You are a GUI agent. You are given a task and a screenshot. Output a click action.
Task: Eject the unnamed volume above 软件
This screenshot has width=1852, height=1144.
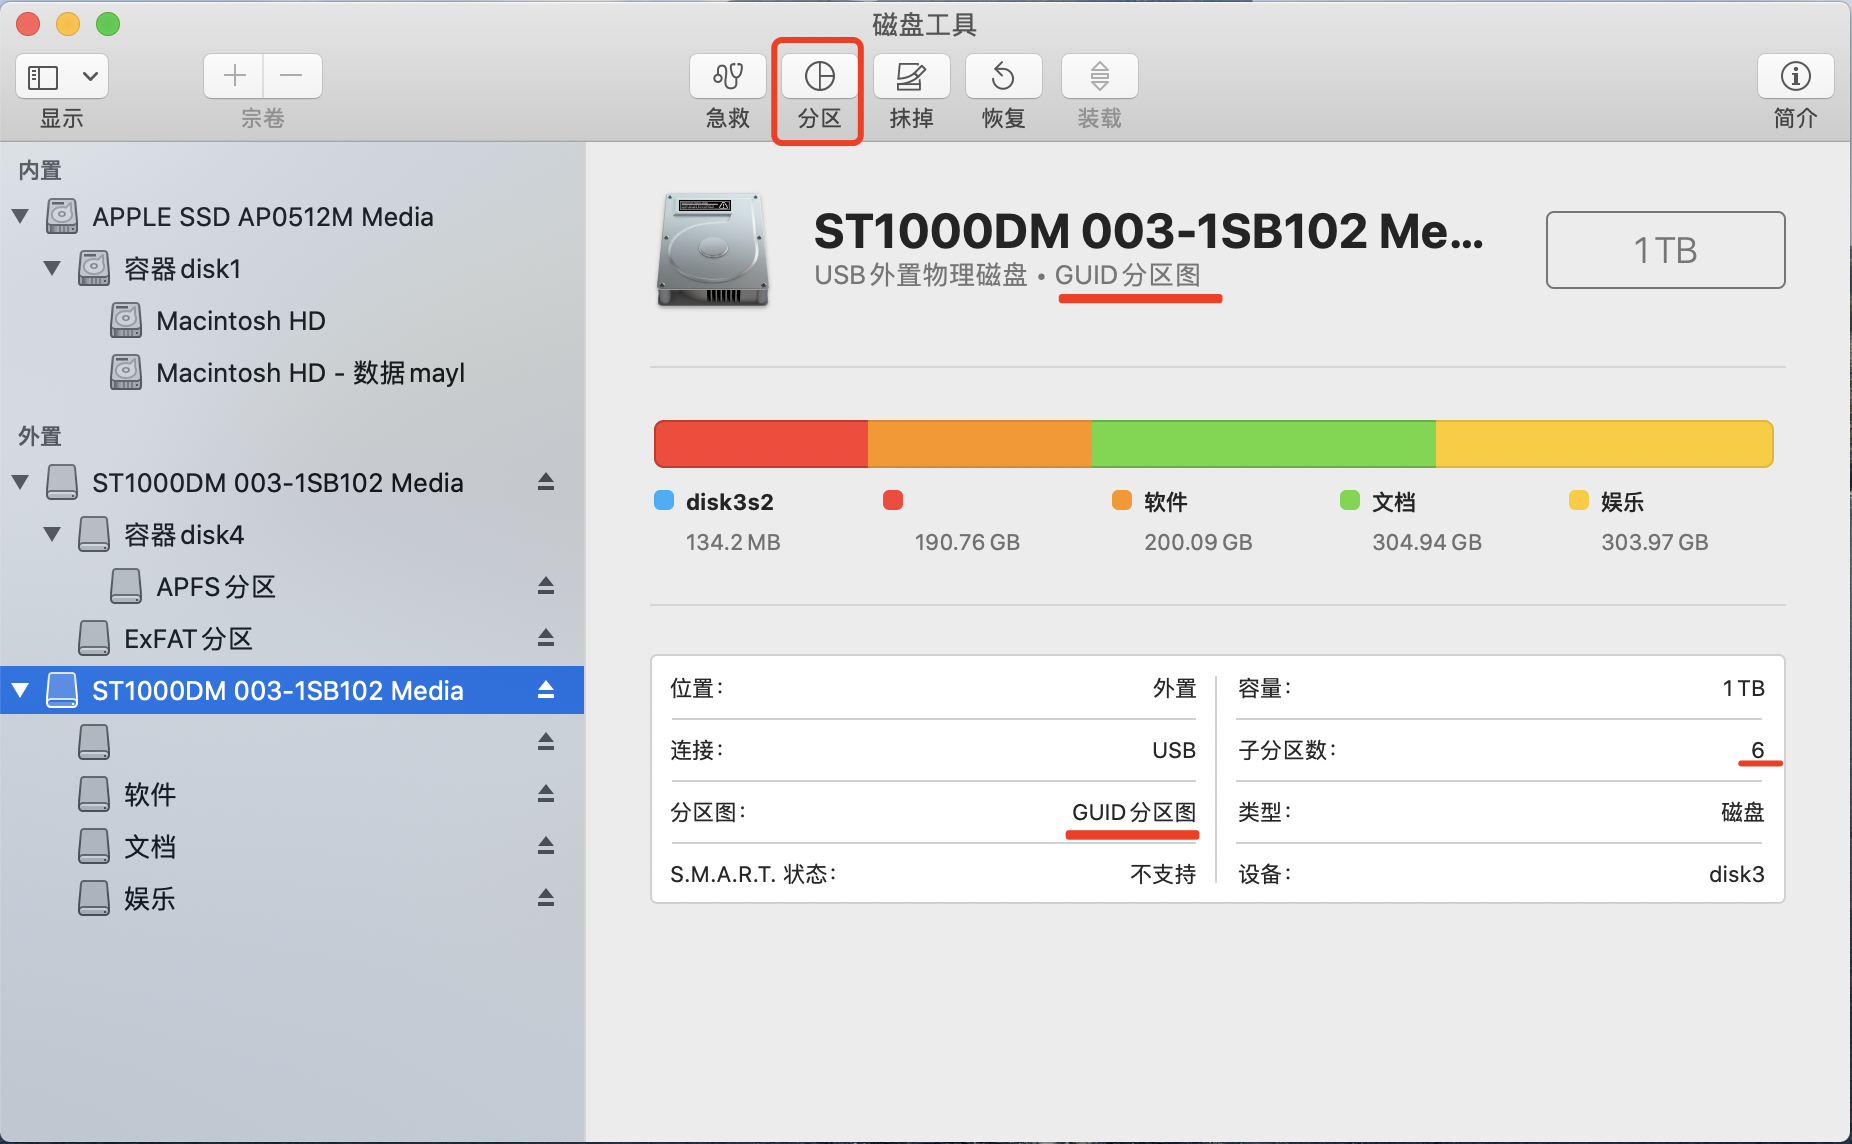pos(546,742)
